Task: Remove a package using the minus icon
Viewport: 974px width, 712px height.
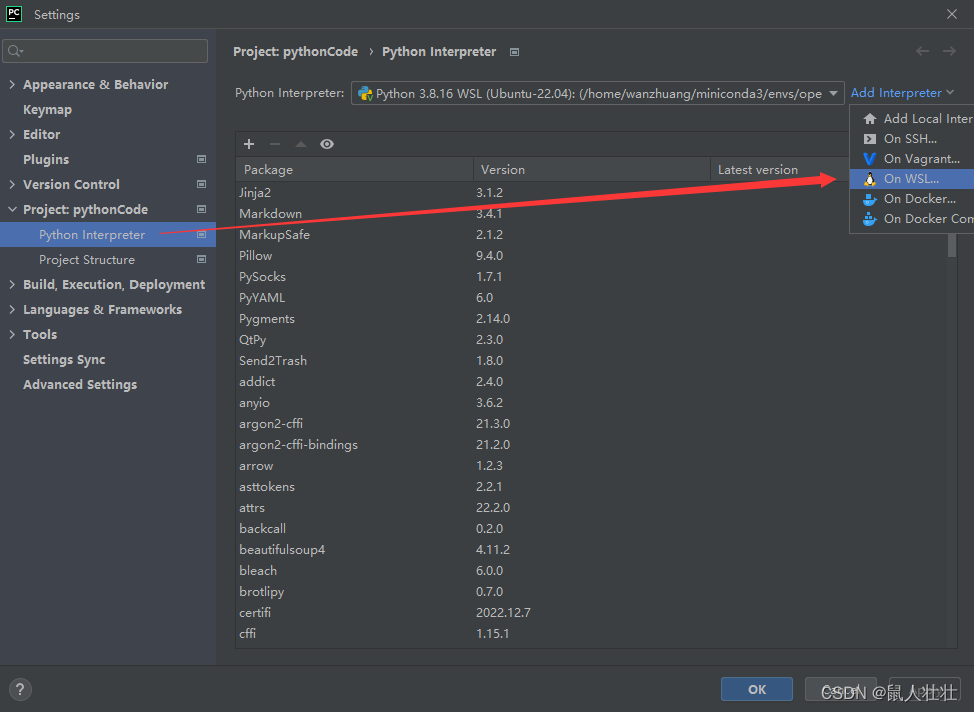Action: [274, 144]
